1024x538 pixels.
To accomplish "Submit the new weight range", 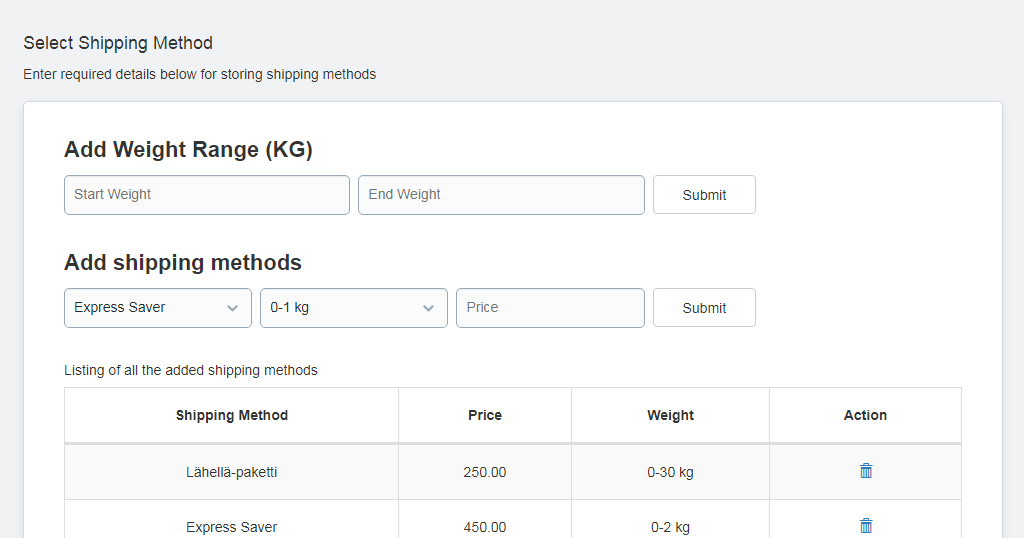I will coord(704,195).
